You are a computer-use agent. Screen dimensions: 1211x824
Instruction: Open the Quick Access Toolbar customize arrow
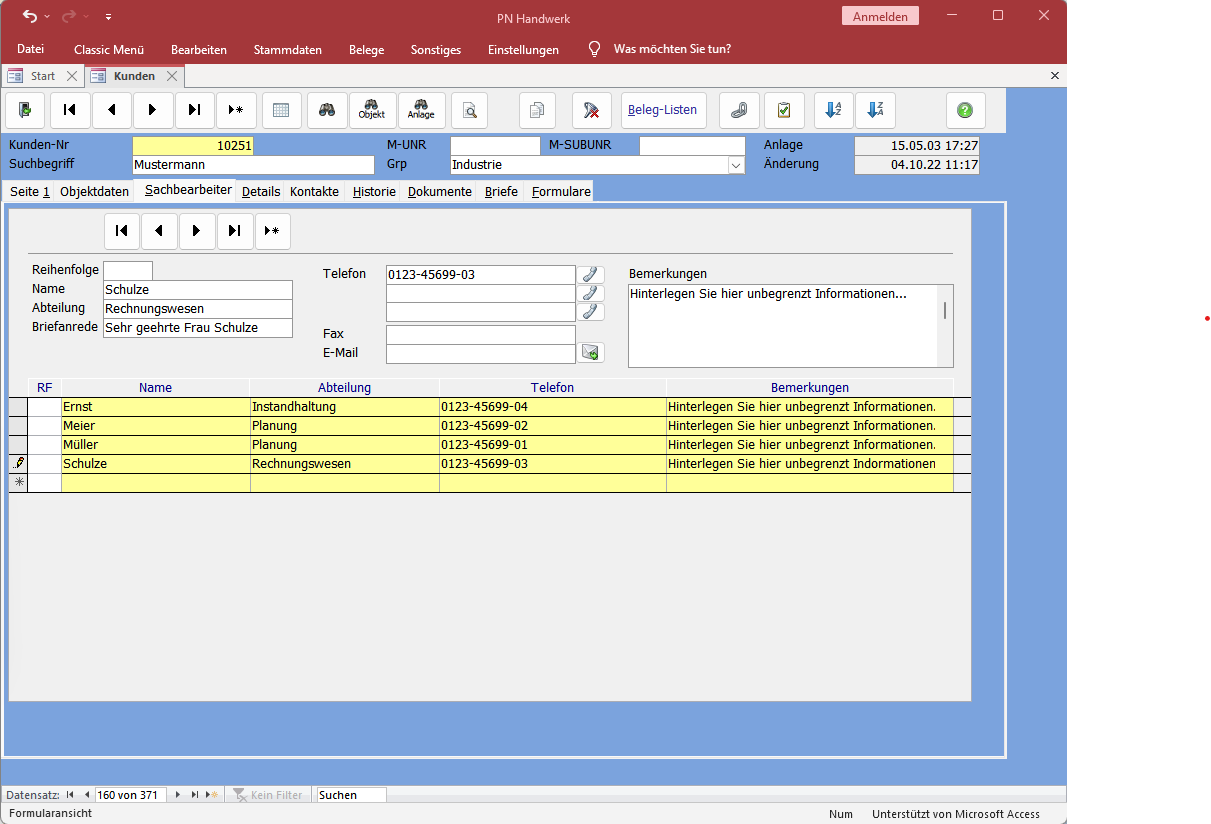pyautogui.click(x=108, y=16)
